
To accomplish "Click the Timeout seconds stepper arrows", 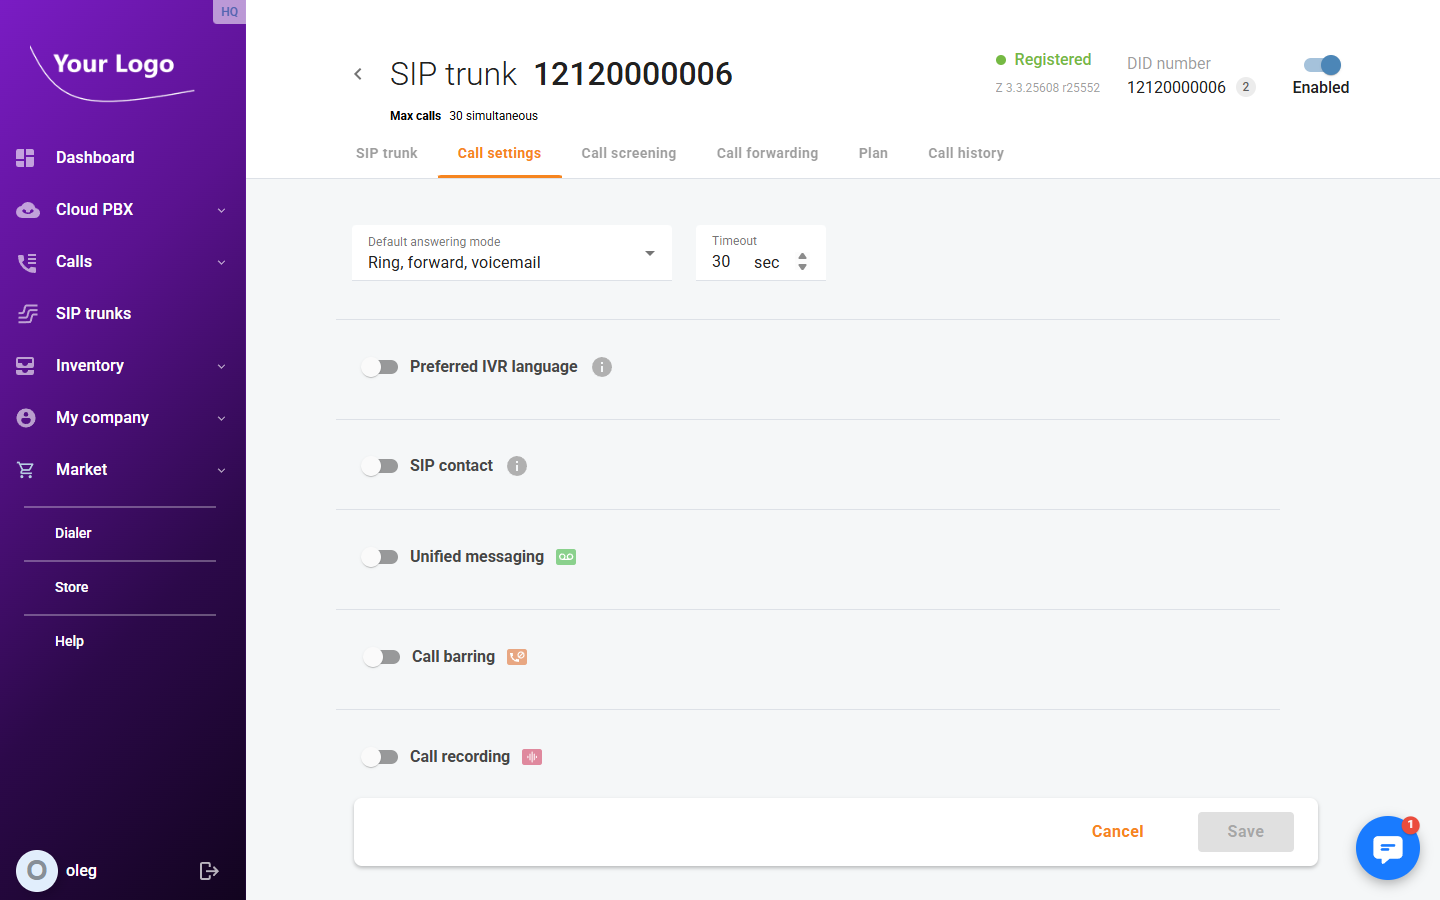I will click(802, 262).
